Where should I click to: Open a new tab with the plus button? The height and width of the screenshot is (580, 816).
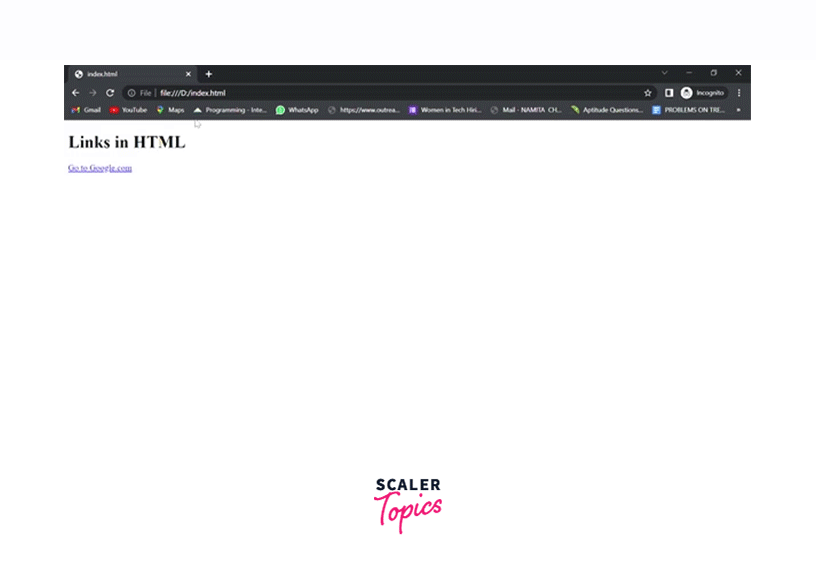click(x=208, y=73)
